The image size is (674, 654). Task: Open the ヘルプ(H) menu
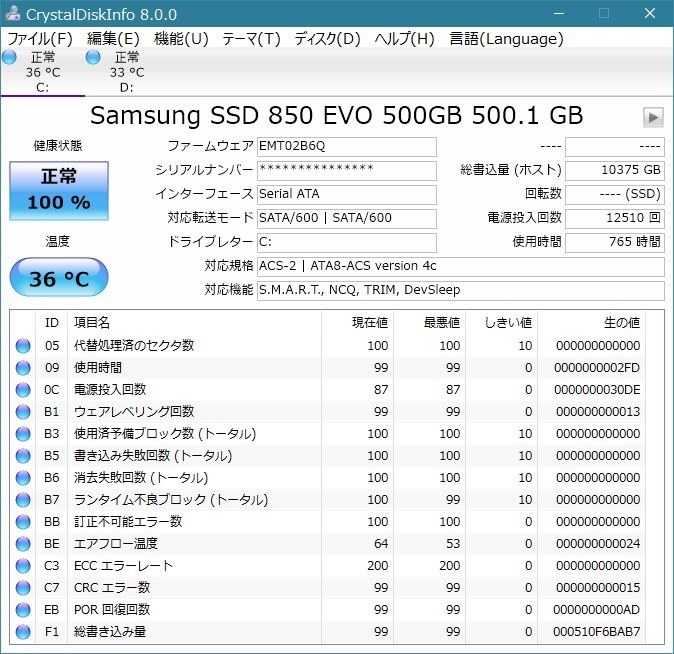404,39
